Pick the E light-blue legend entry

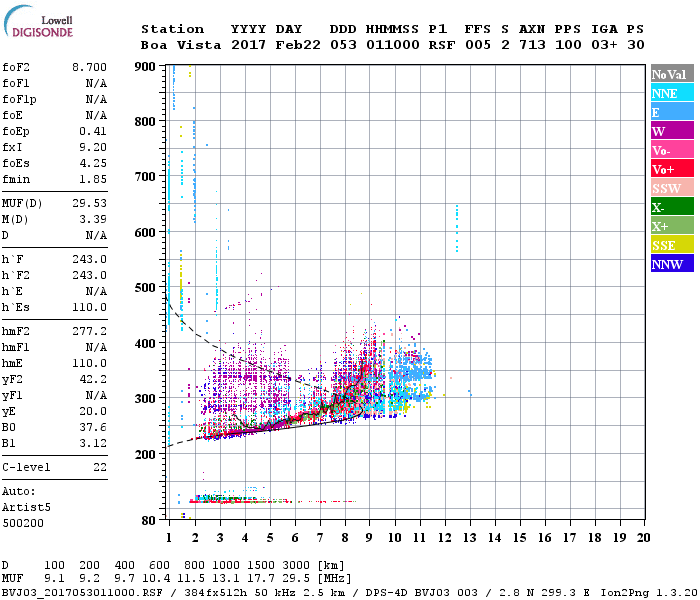[672, 112]
